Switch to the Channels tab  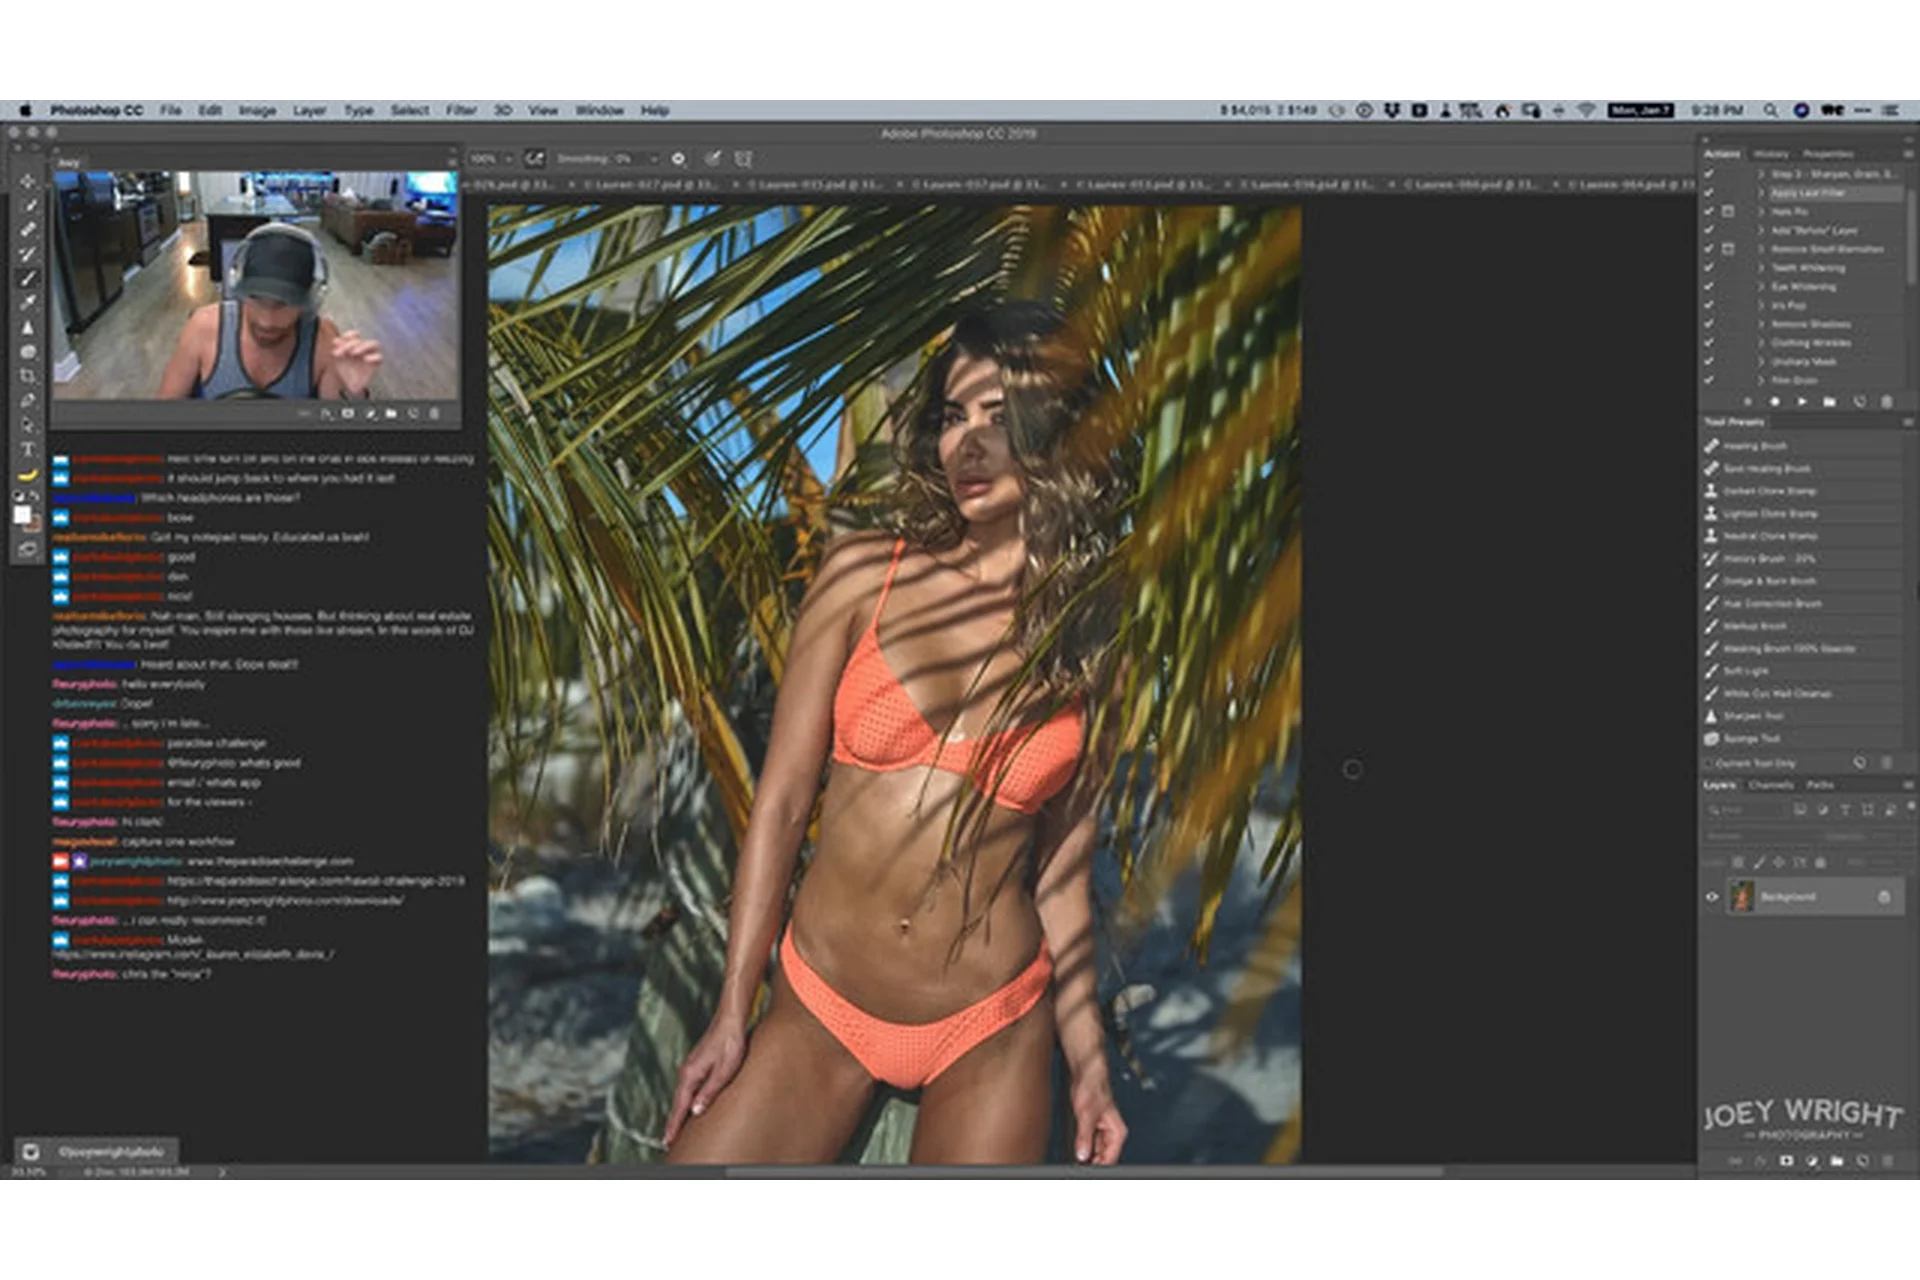tap(1771, 785)
